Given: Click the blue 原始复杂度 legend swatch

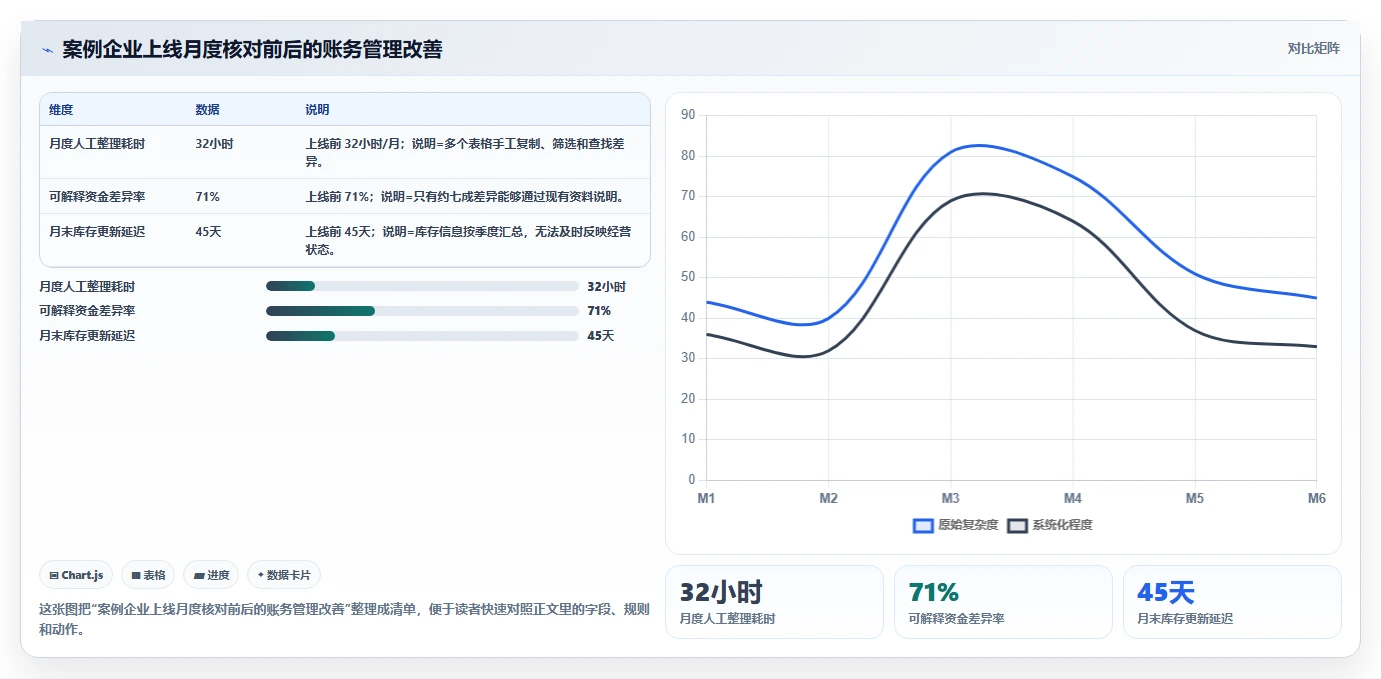Looking at the screenshot, I should tap(923, 525).
